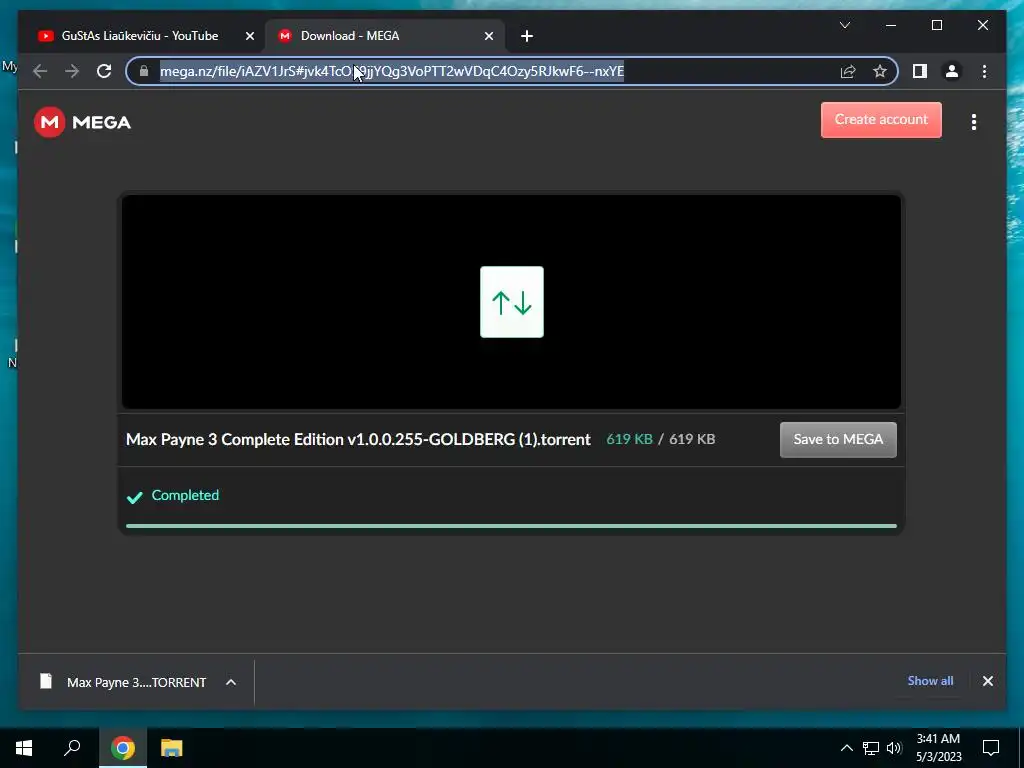Click the transfer arrows file icon
1024x768 pixels.
click(511, 302)
